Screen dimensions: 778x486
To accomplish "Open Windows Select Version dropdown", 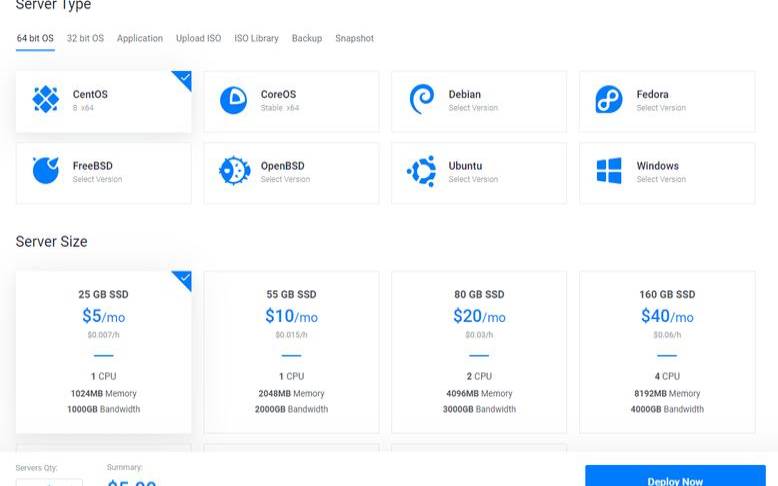I will 661,179.
